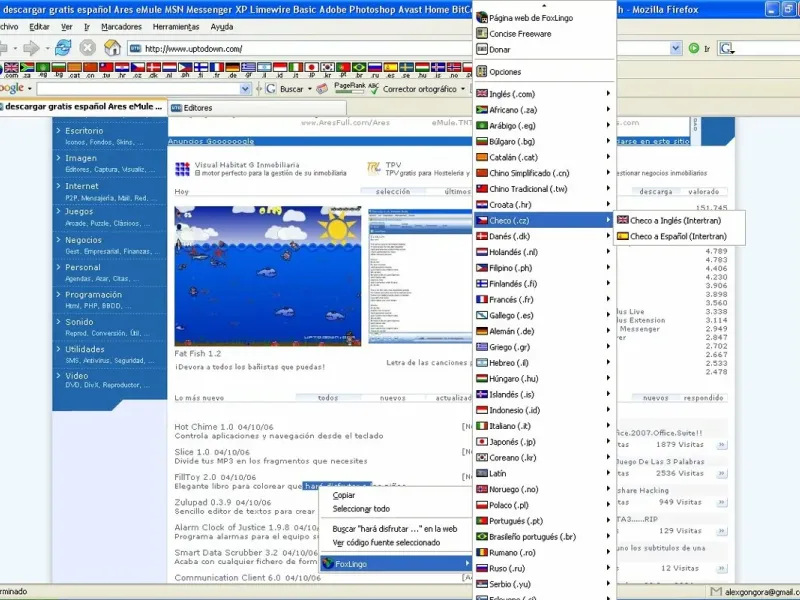Choose Seleccionar todo in context menu
This screenshot has height=600, width=800.
click(x=361, y=509)
